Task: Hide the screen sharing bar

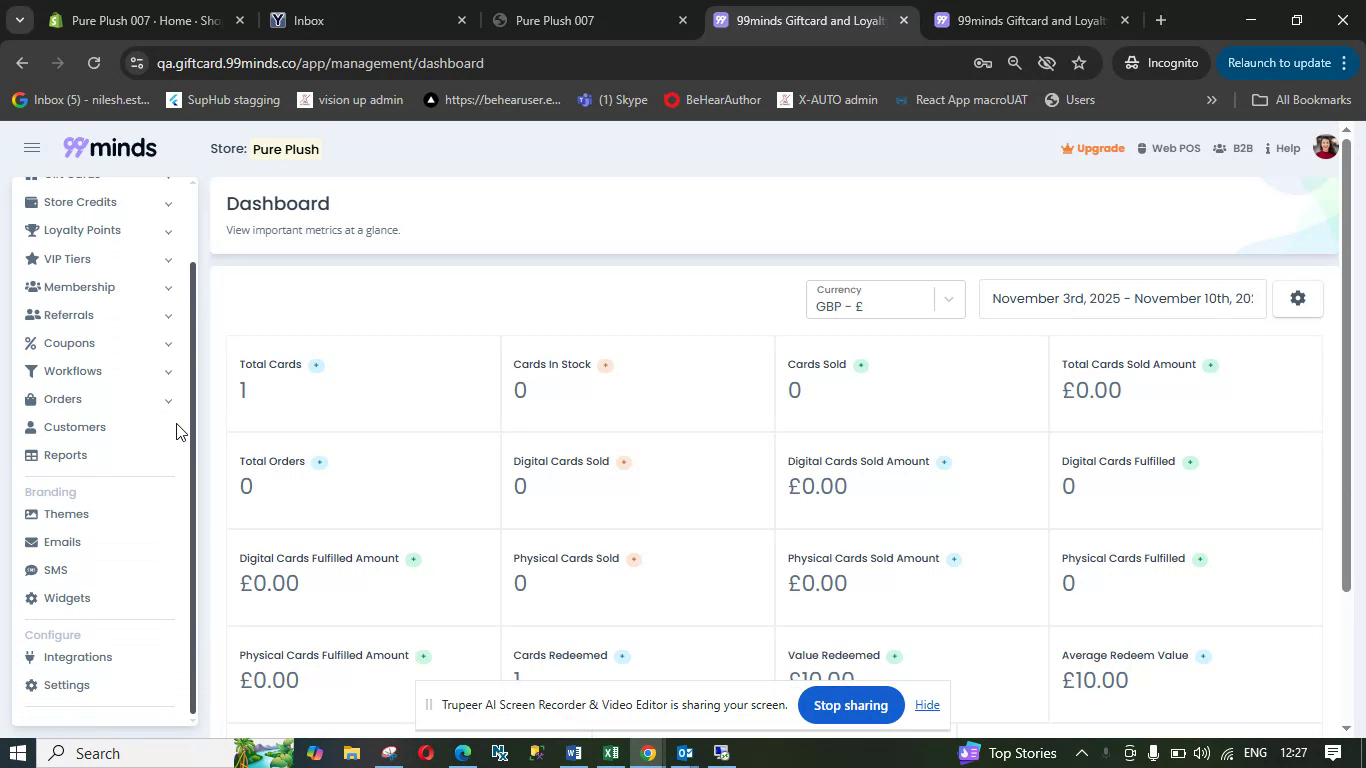Action: click(927, 705)
